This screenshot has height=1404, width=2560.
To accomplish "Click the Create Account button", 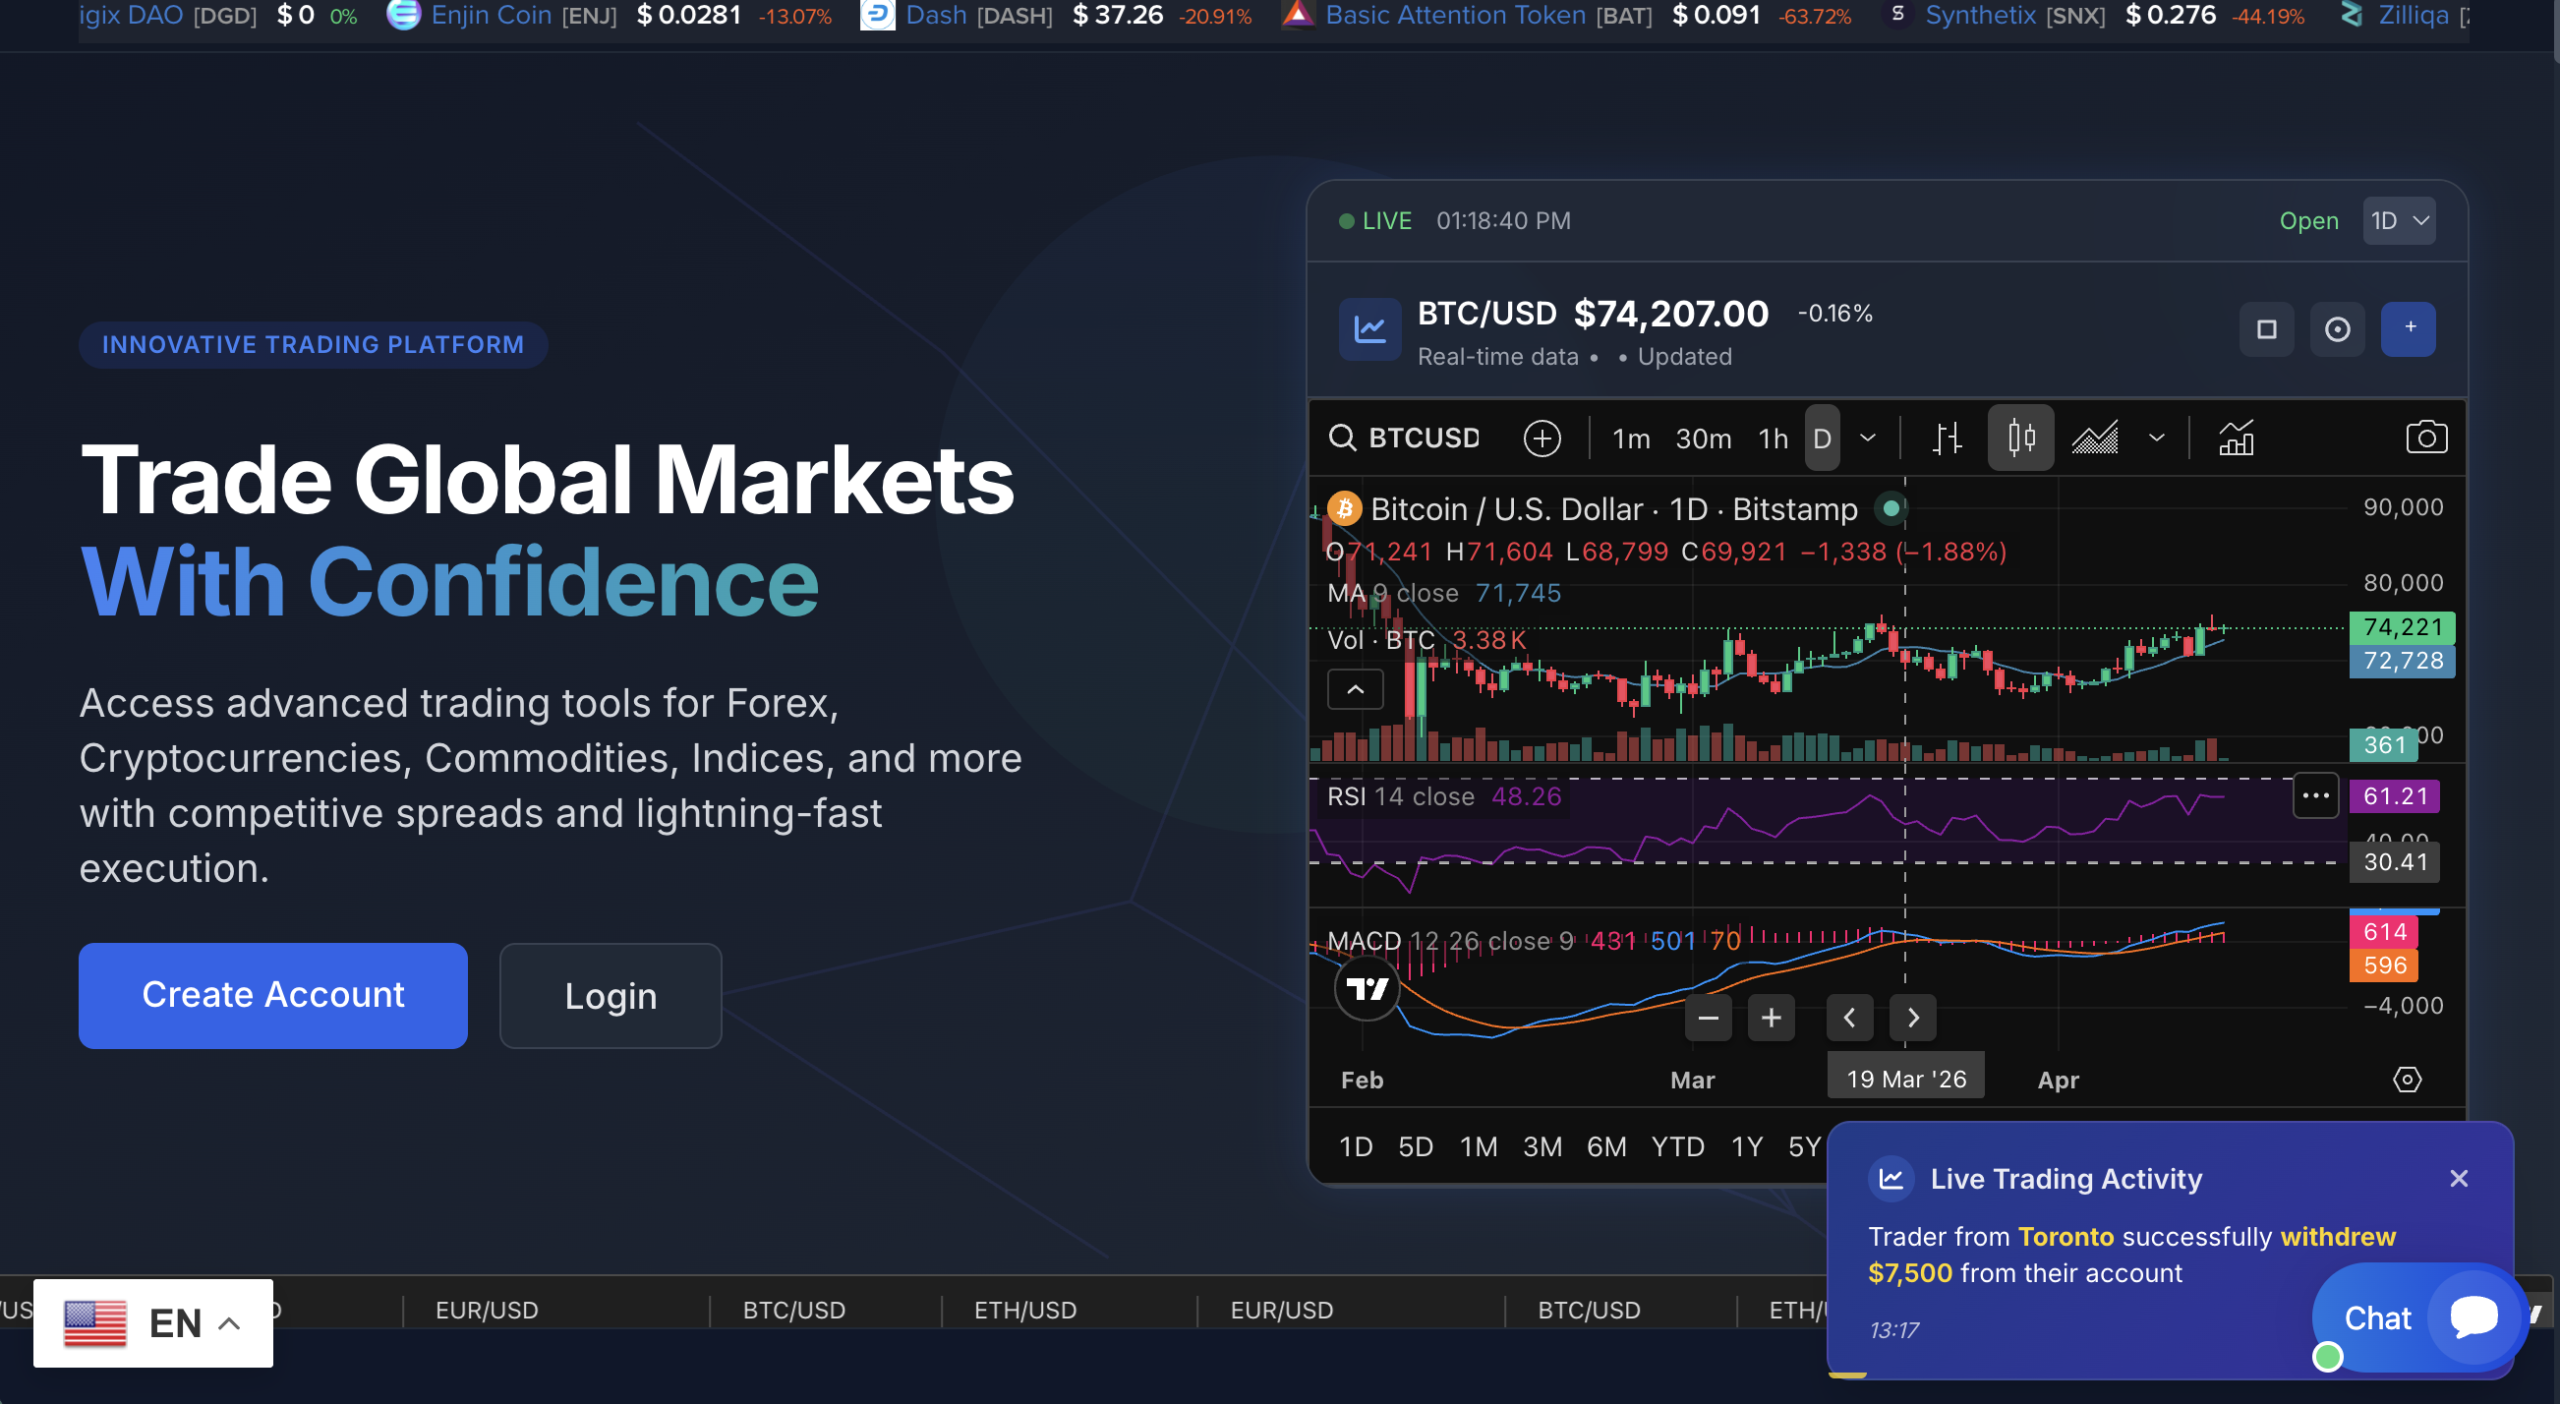I will coord(272,995).
